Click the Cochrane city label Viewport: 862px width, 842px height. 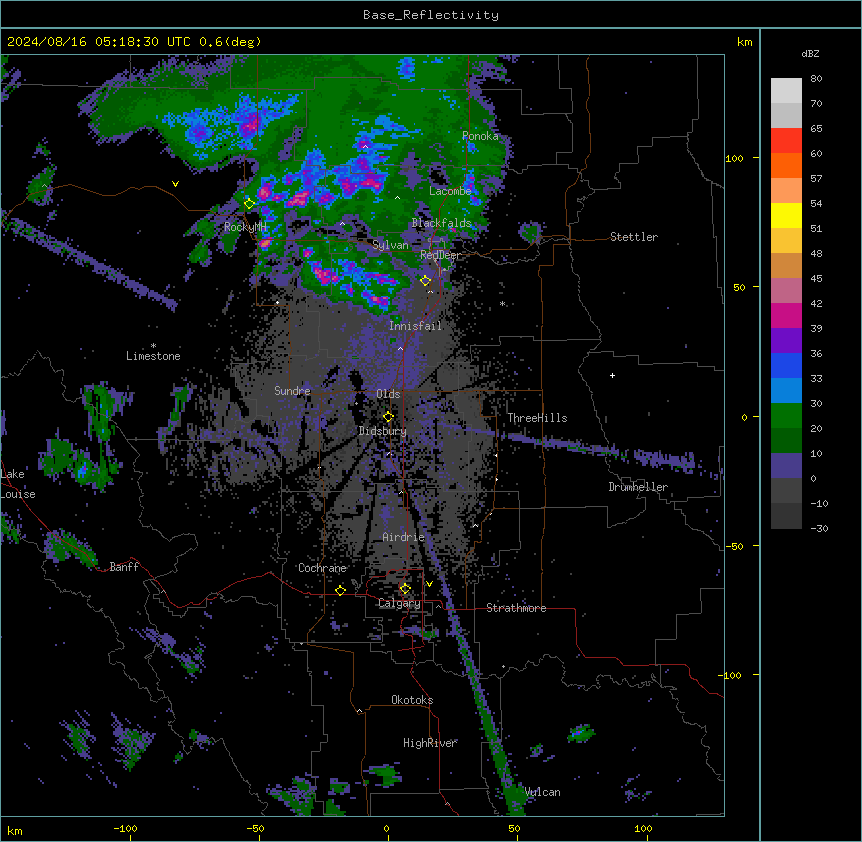tap(322, 568)
